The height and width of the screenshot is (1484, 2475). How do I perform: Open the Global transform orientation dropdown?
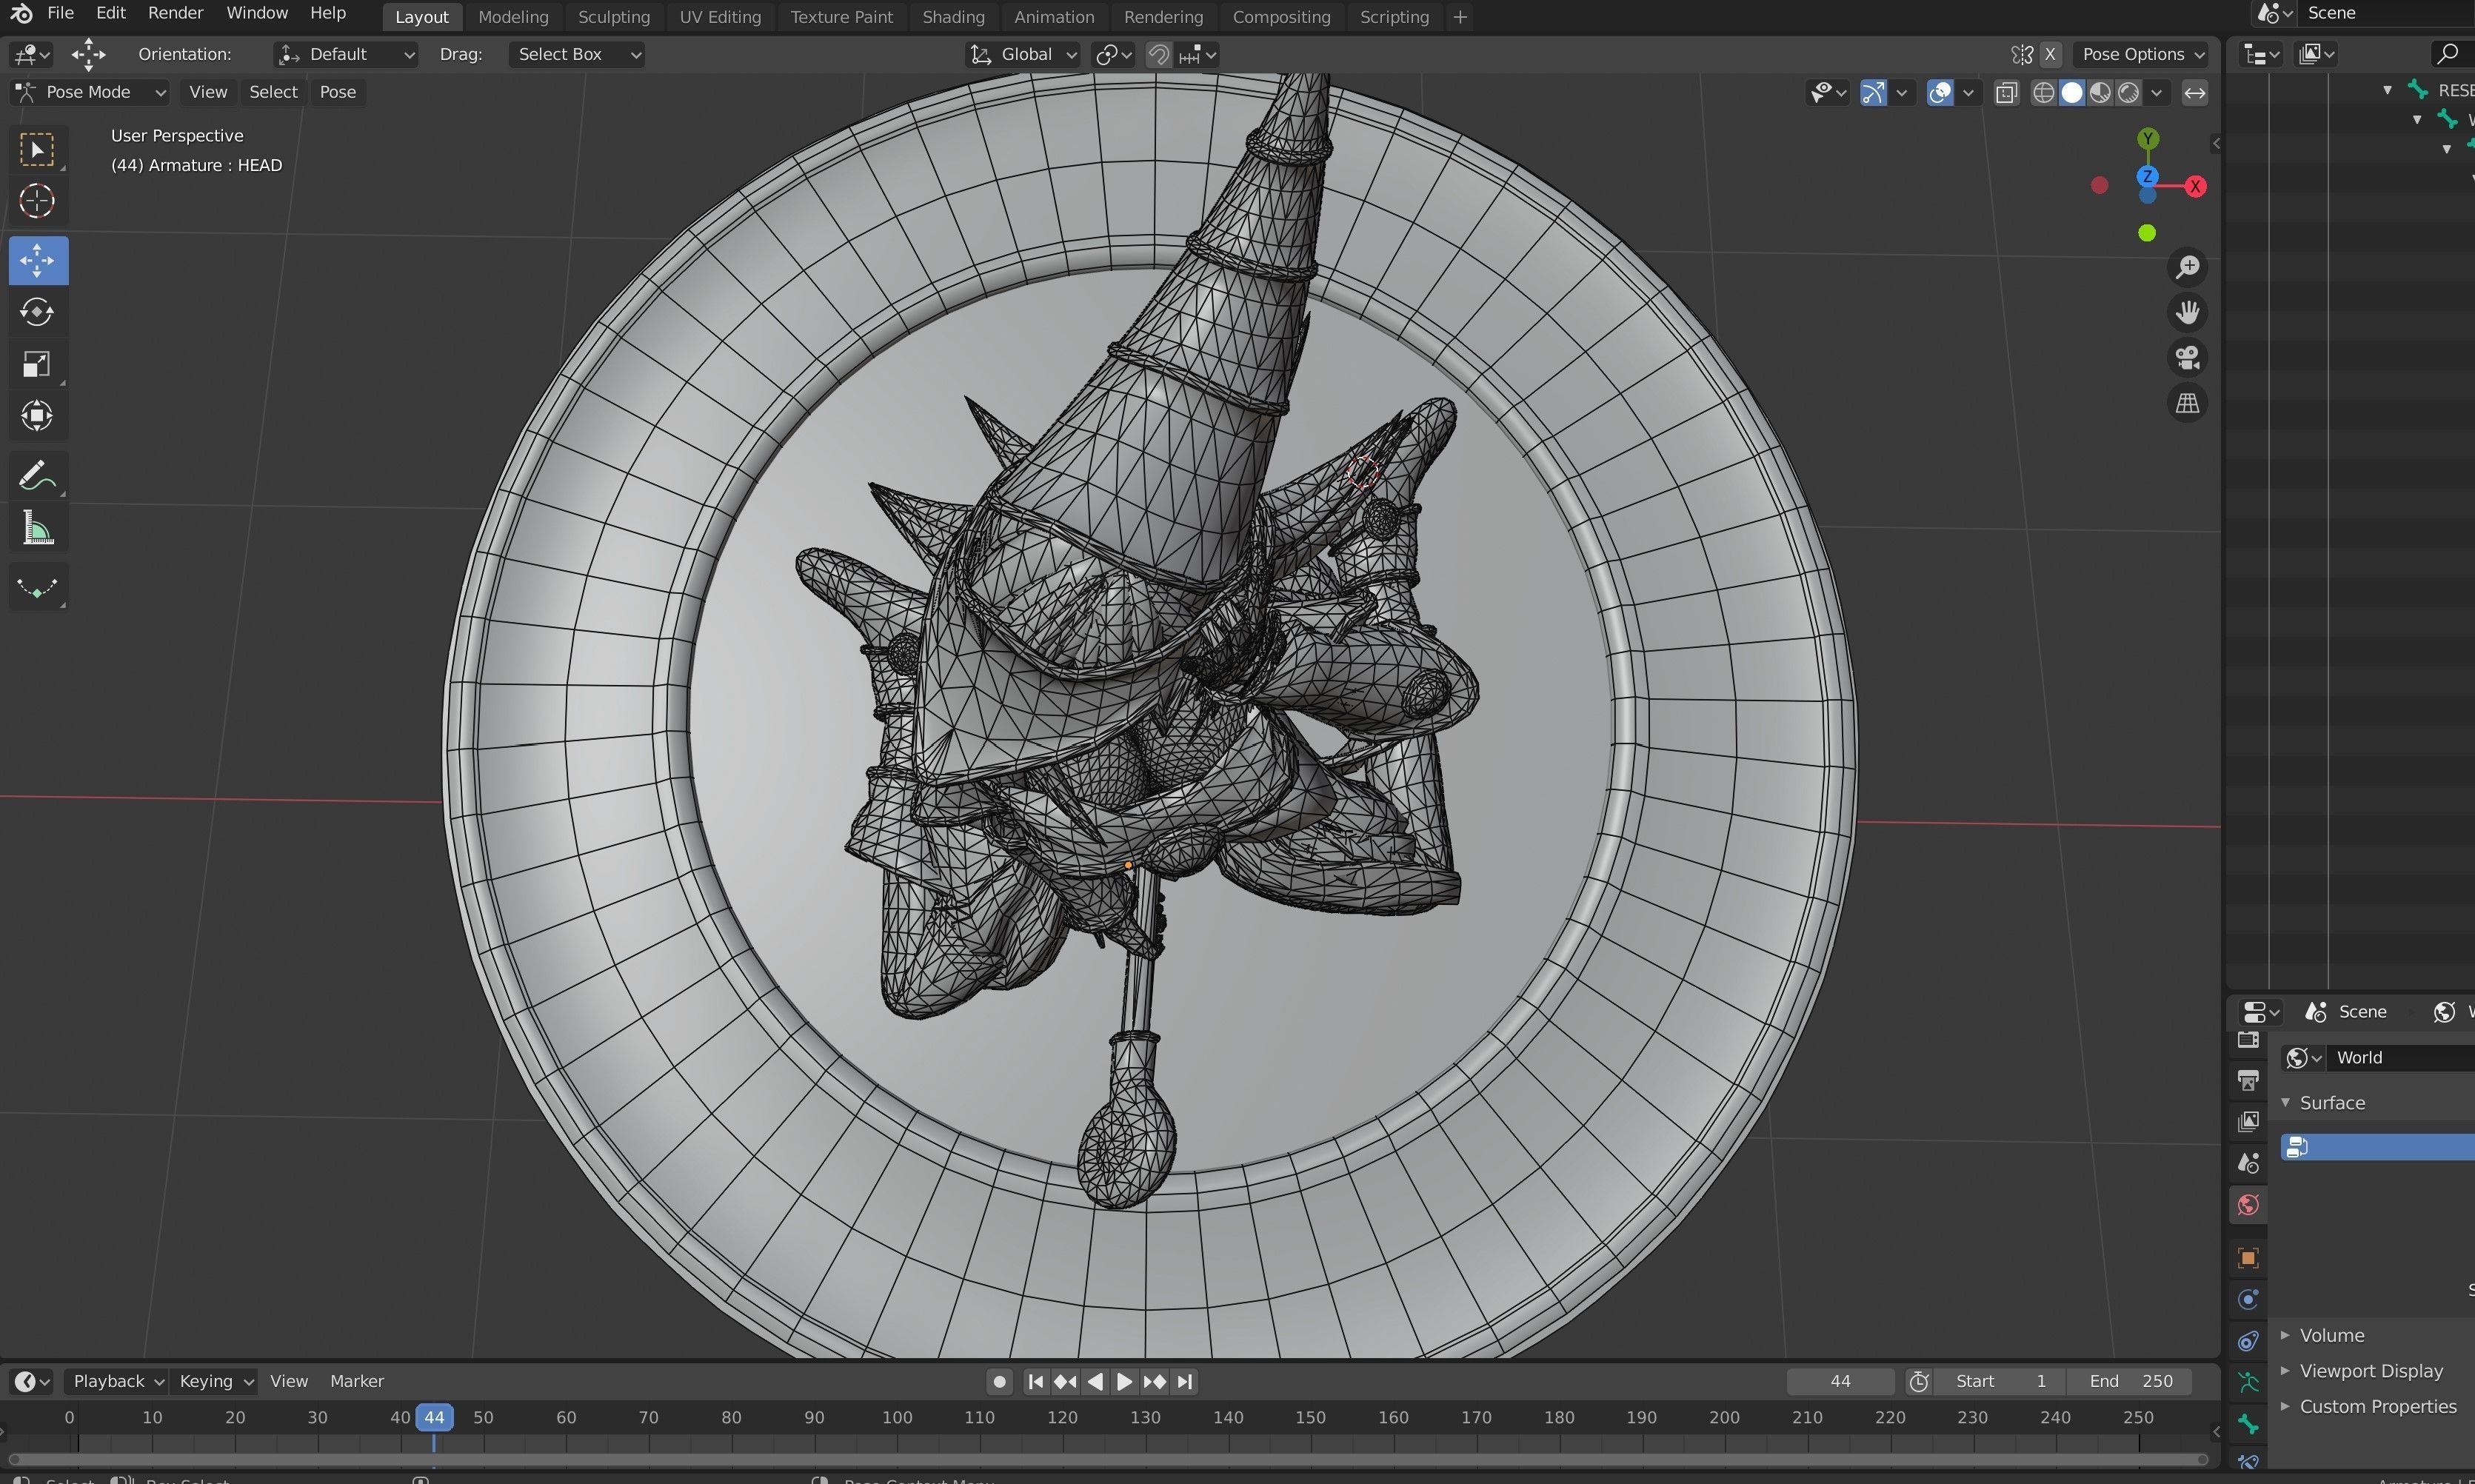pyautogui.click(x=1023, y=55)
